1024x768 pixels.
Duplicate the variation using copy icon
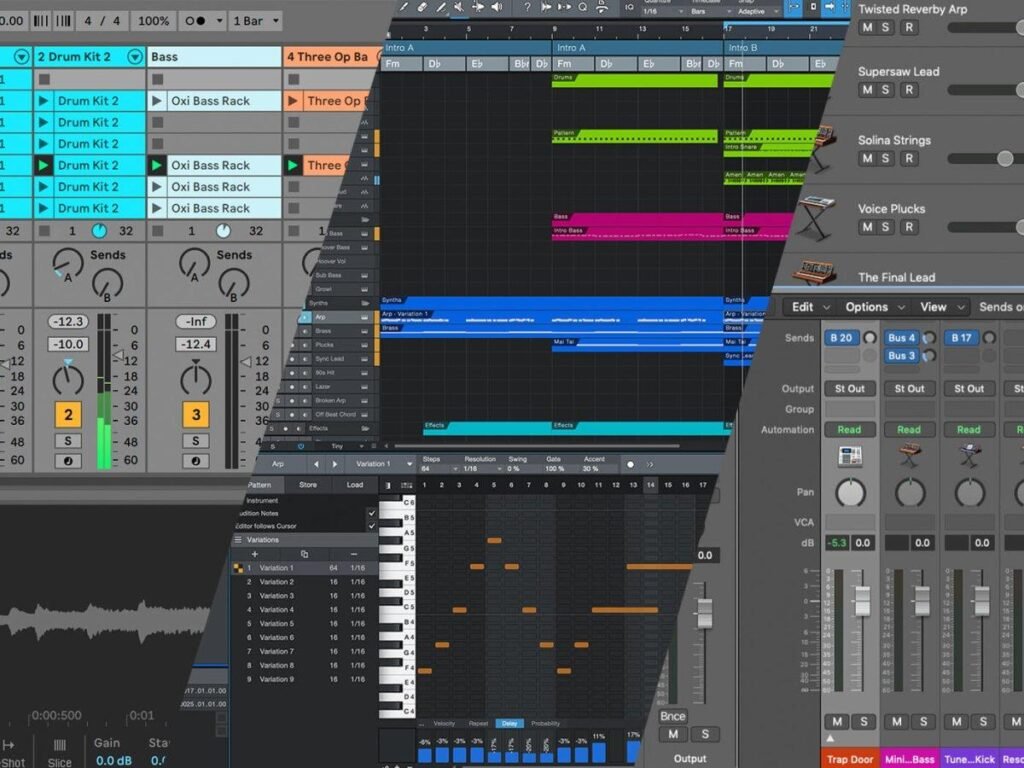coord(304,554)
